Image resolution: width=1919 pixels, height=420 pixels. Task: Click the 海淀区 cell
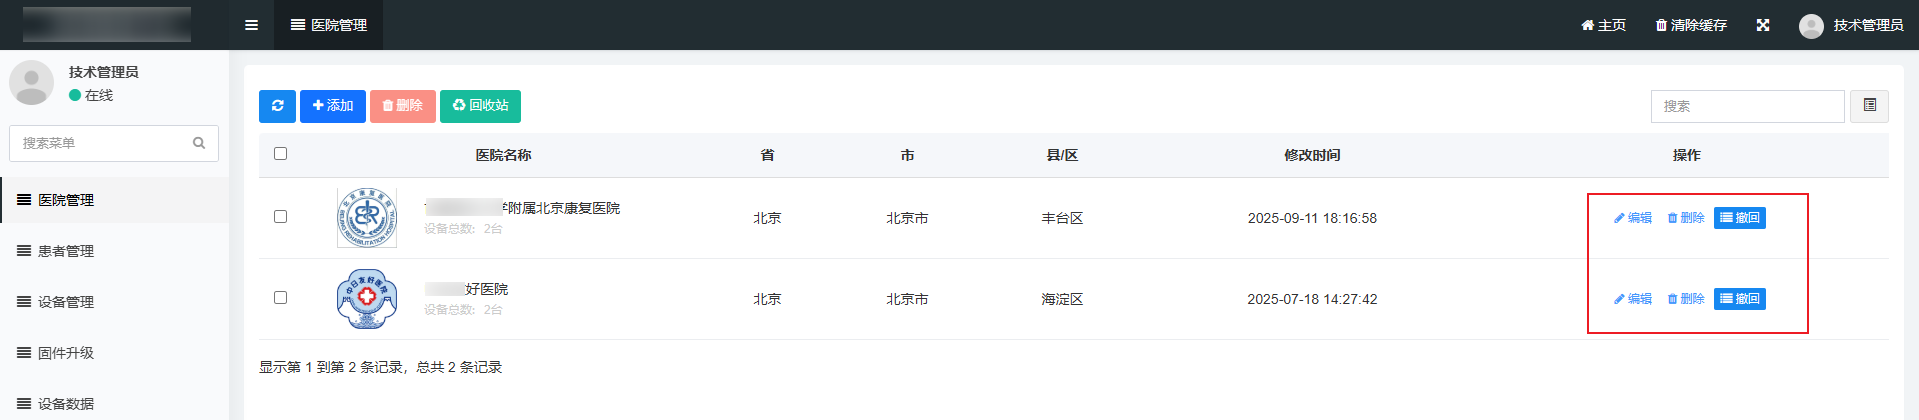(1062, 299)
